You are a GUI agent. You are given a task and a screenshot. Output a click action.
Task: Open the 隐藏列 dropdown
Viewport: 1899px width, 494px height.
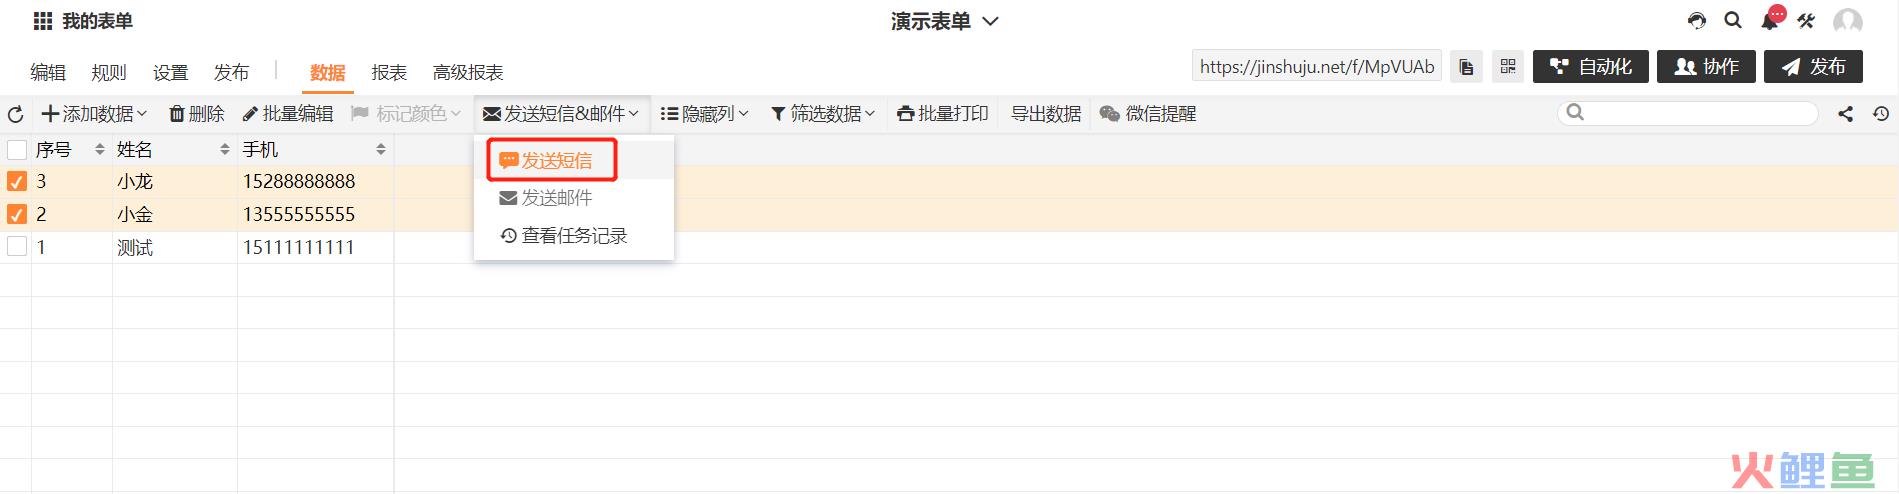pyautogui.click(x=705, y=114)
